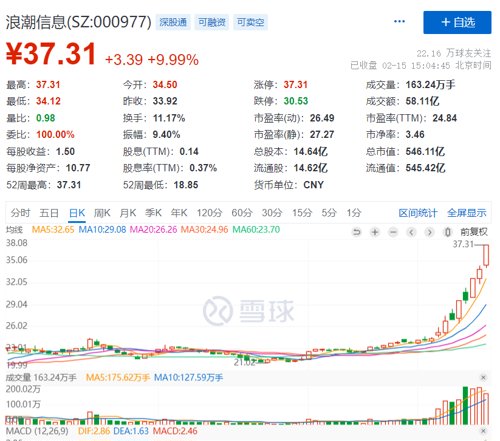Switch to the 15分 chart
Screen dimensions: 500x441
[302, 213]
